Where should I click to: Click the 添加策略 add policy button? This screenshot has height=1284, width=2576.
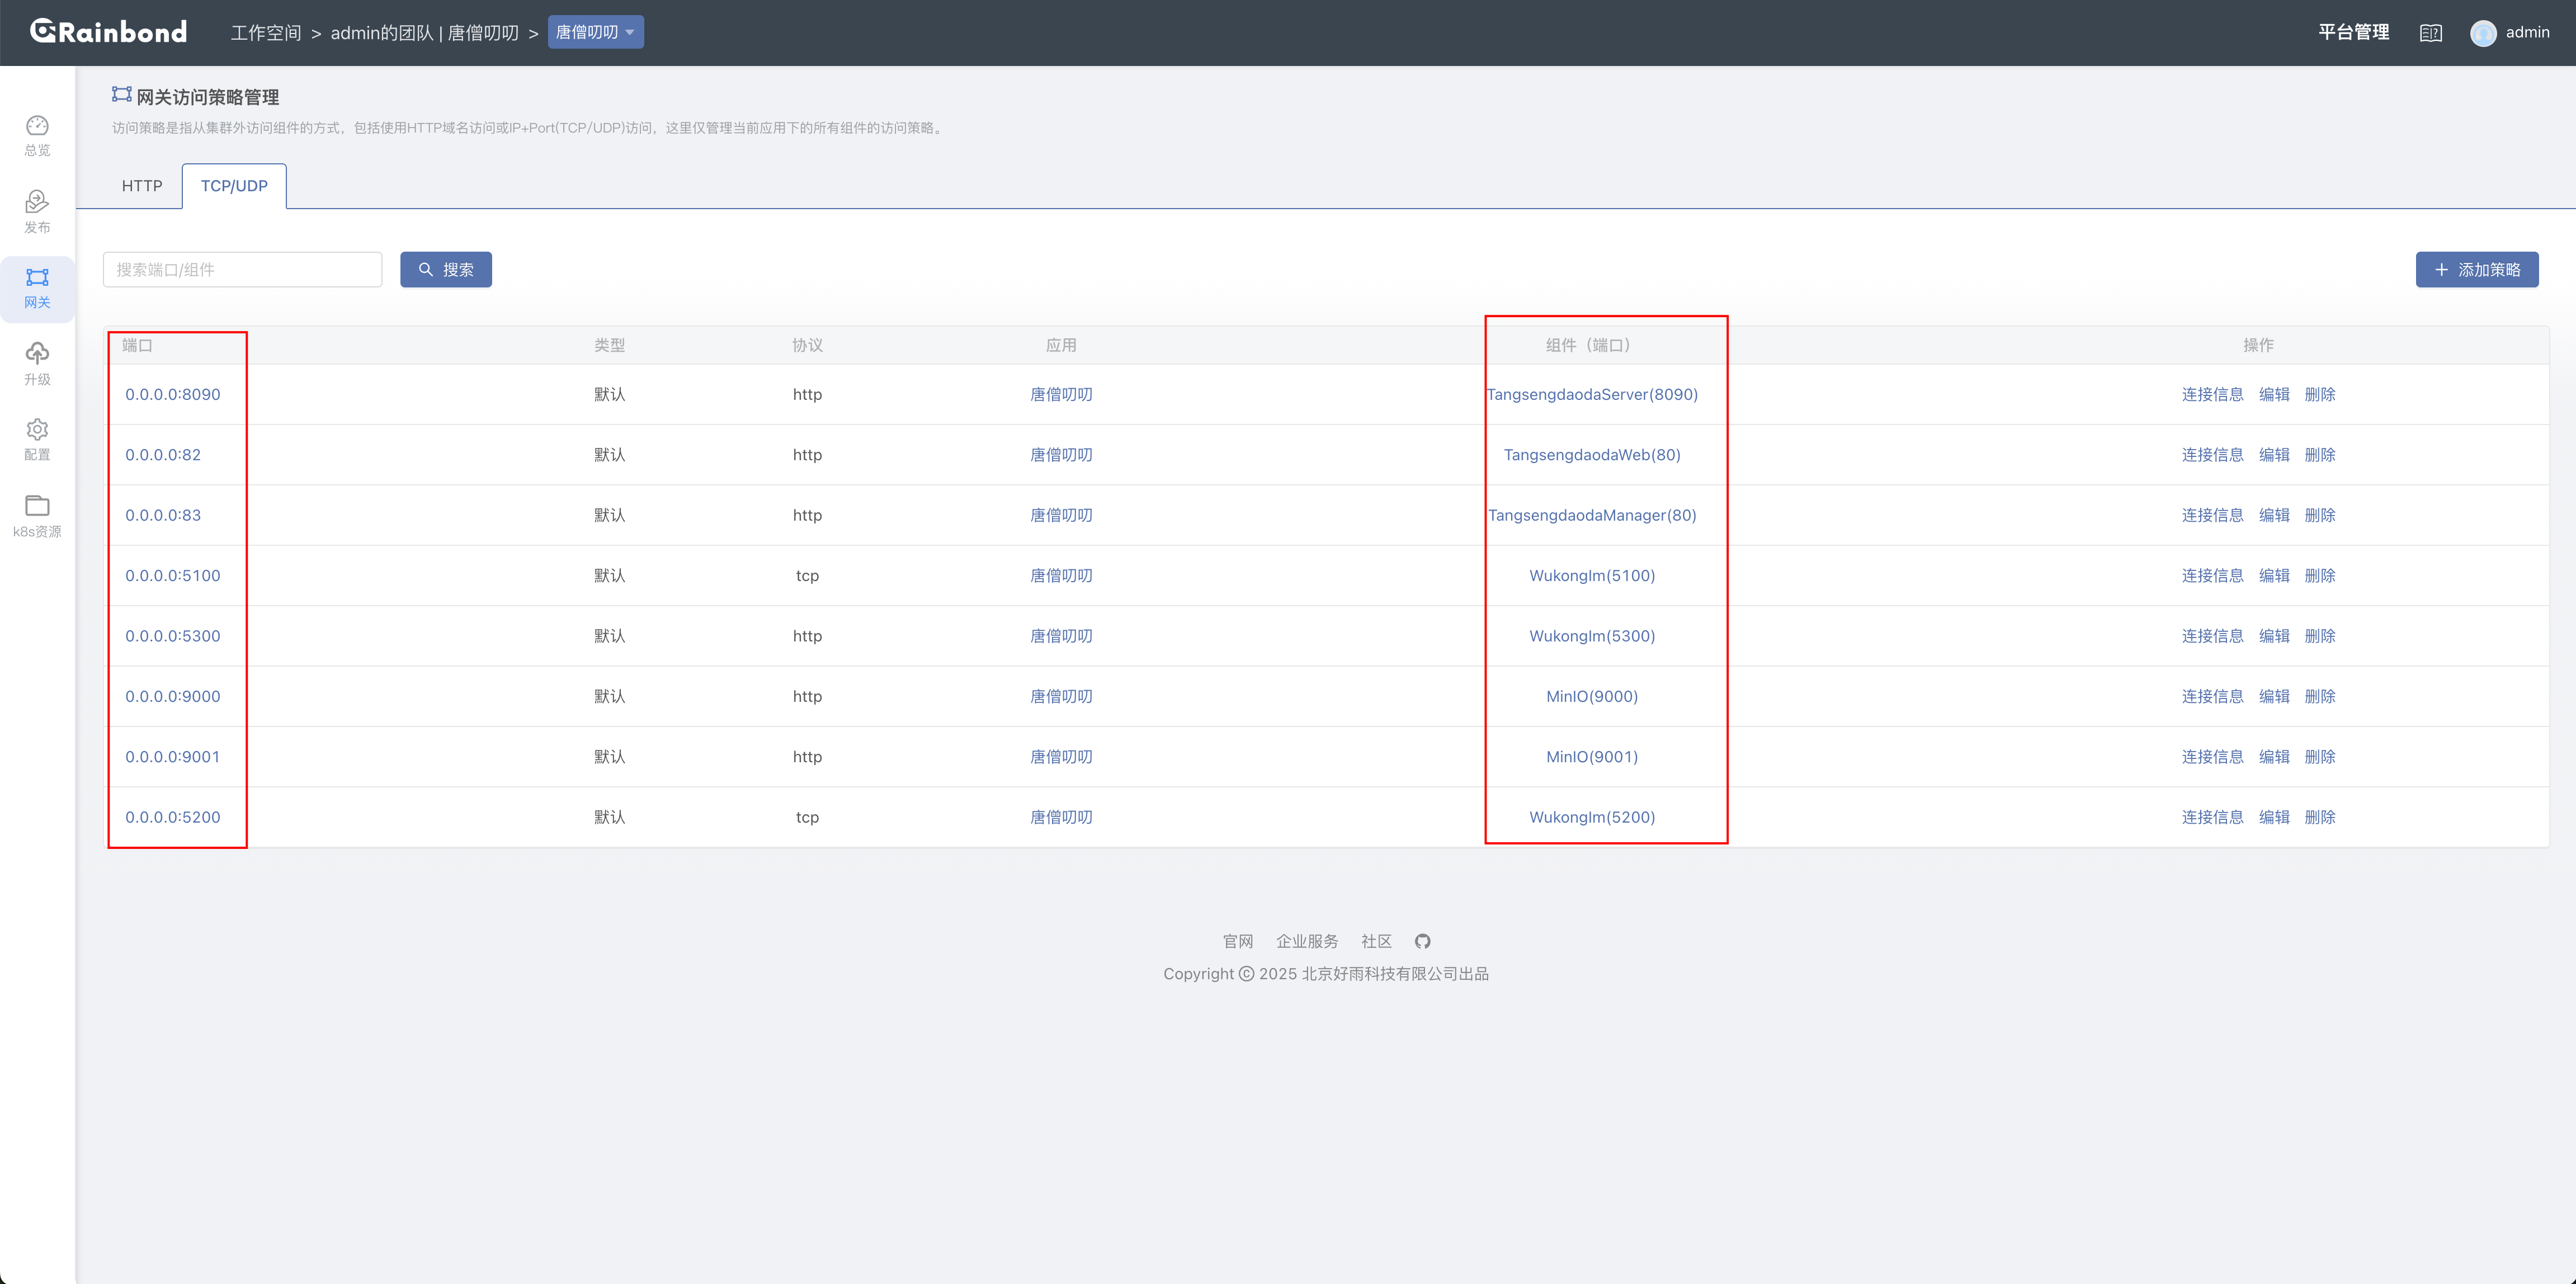2476,270
